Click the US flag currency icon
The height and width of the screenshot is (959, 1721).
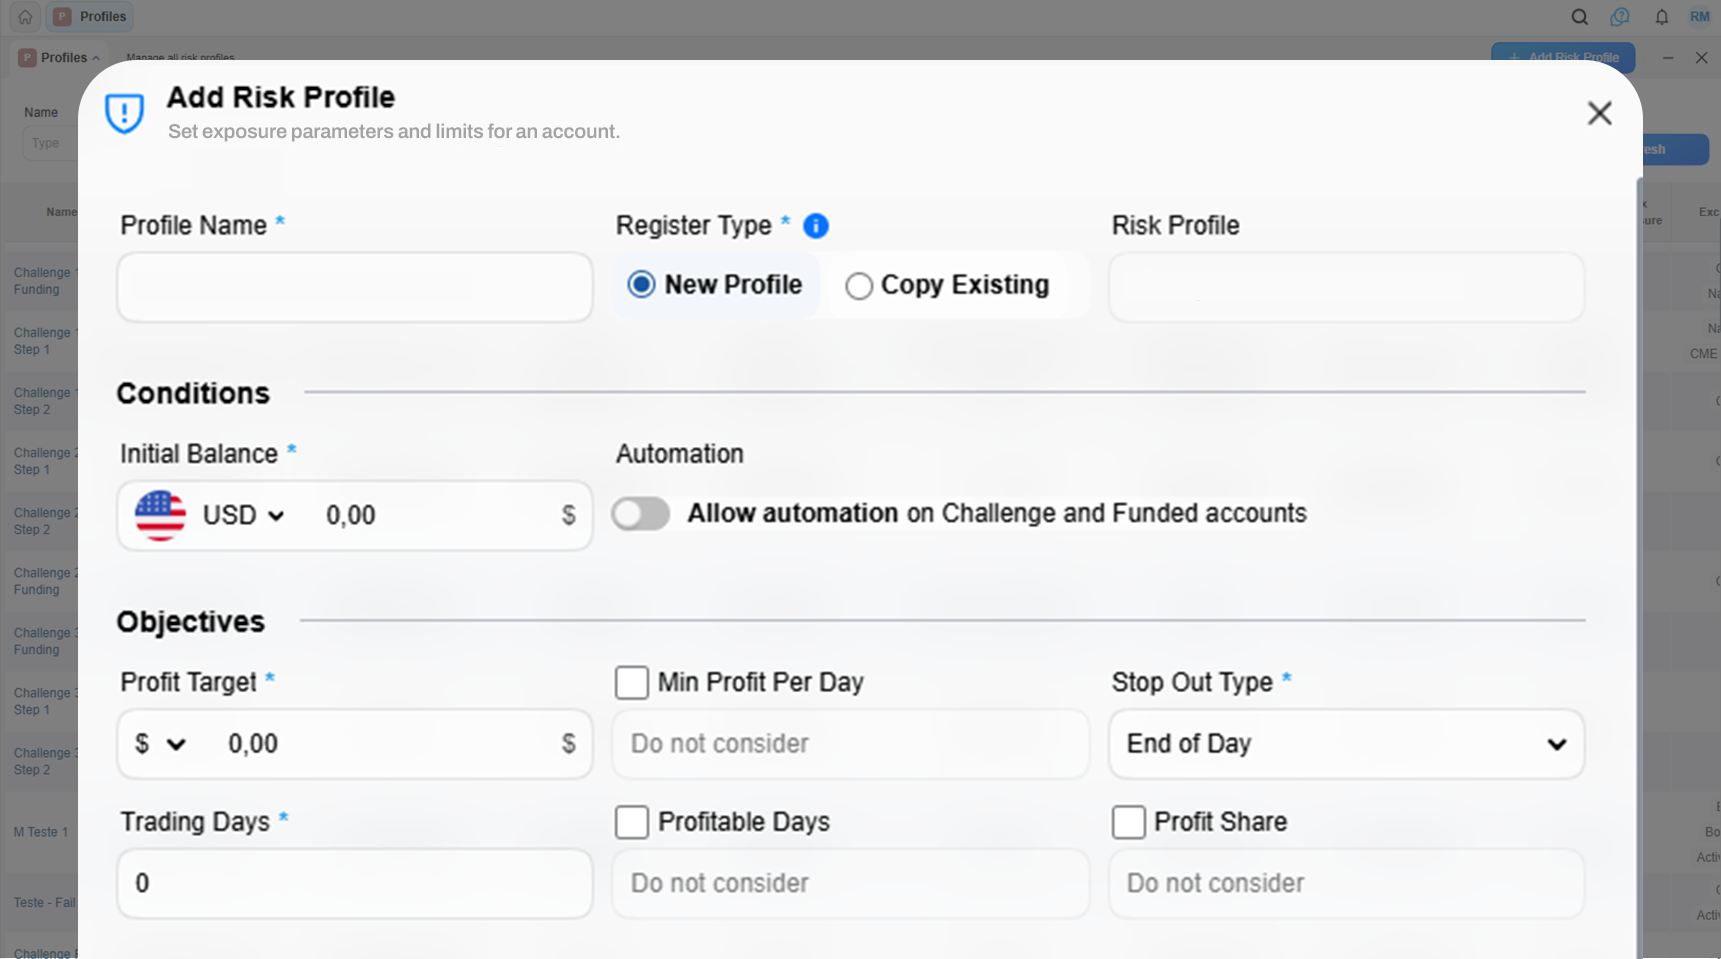pos(160,515)
